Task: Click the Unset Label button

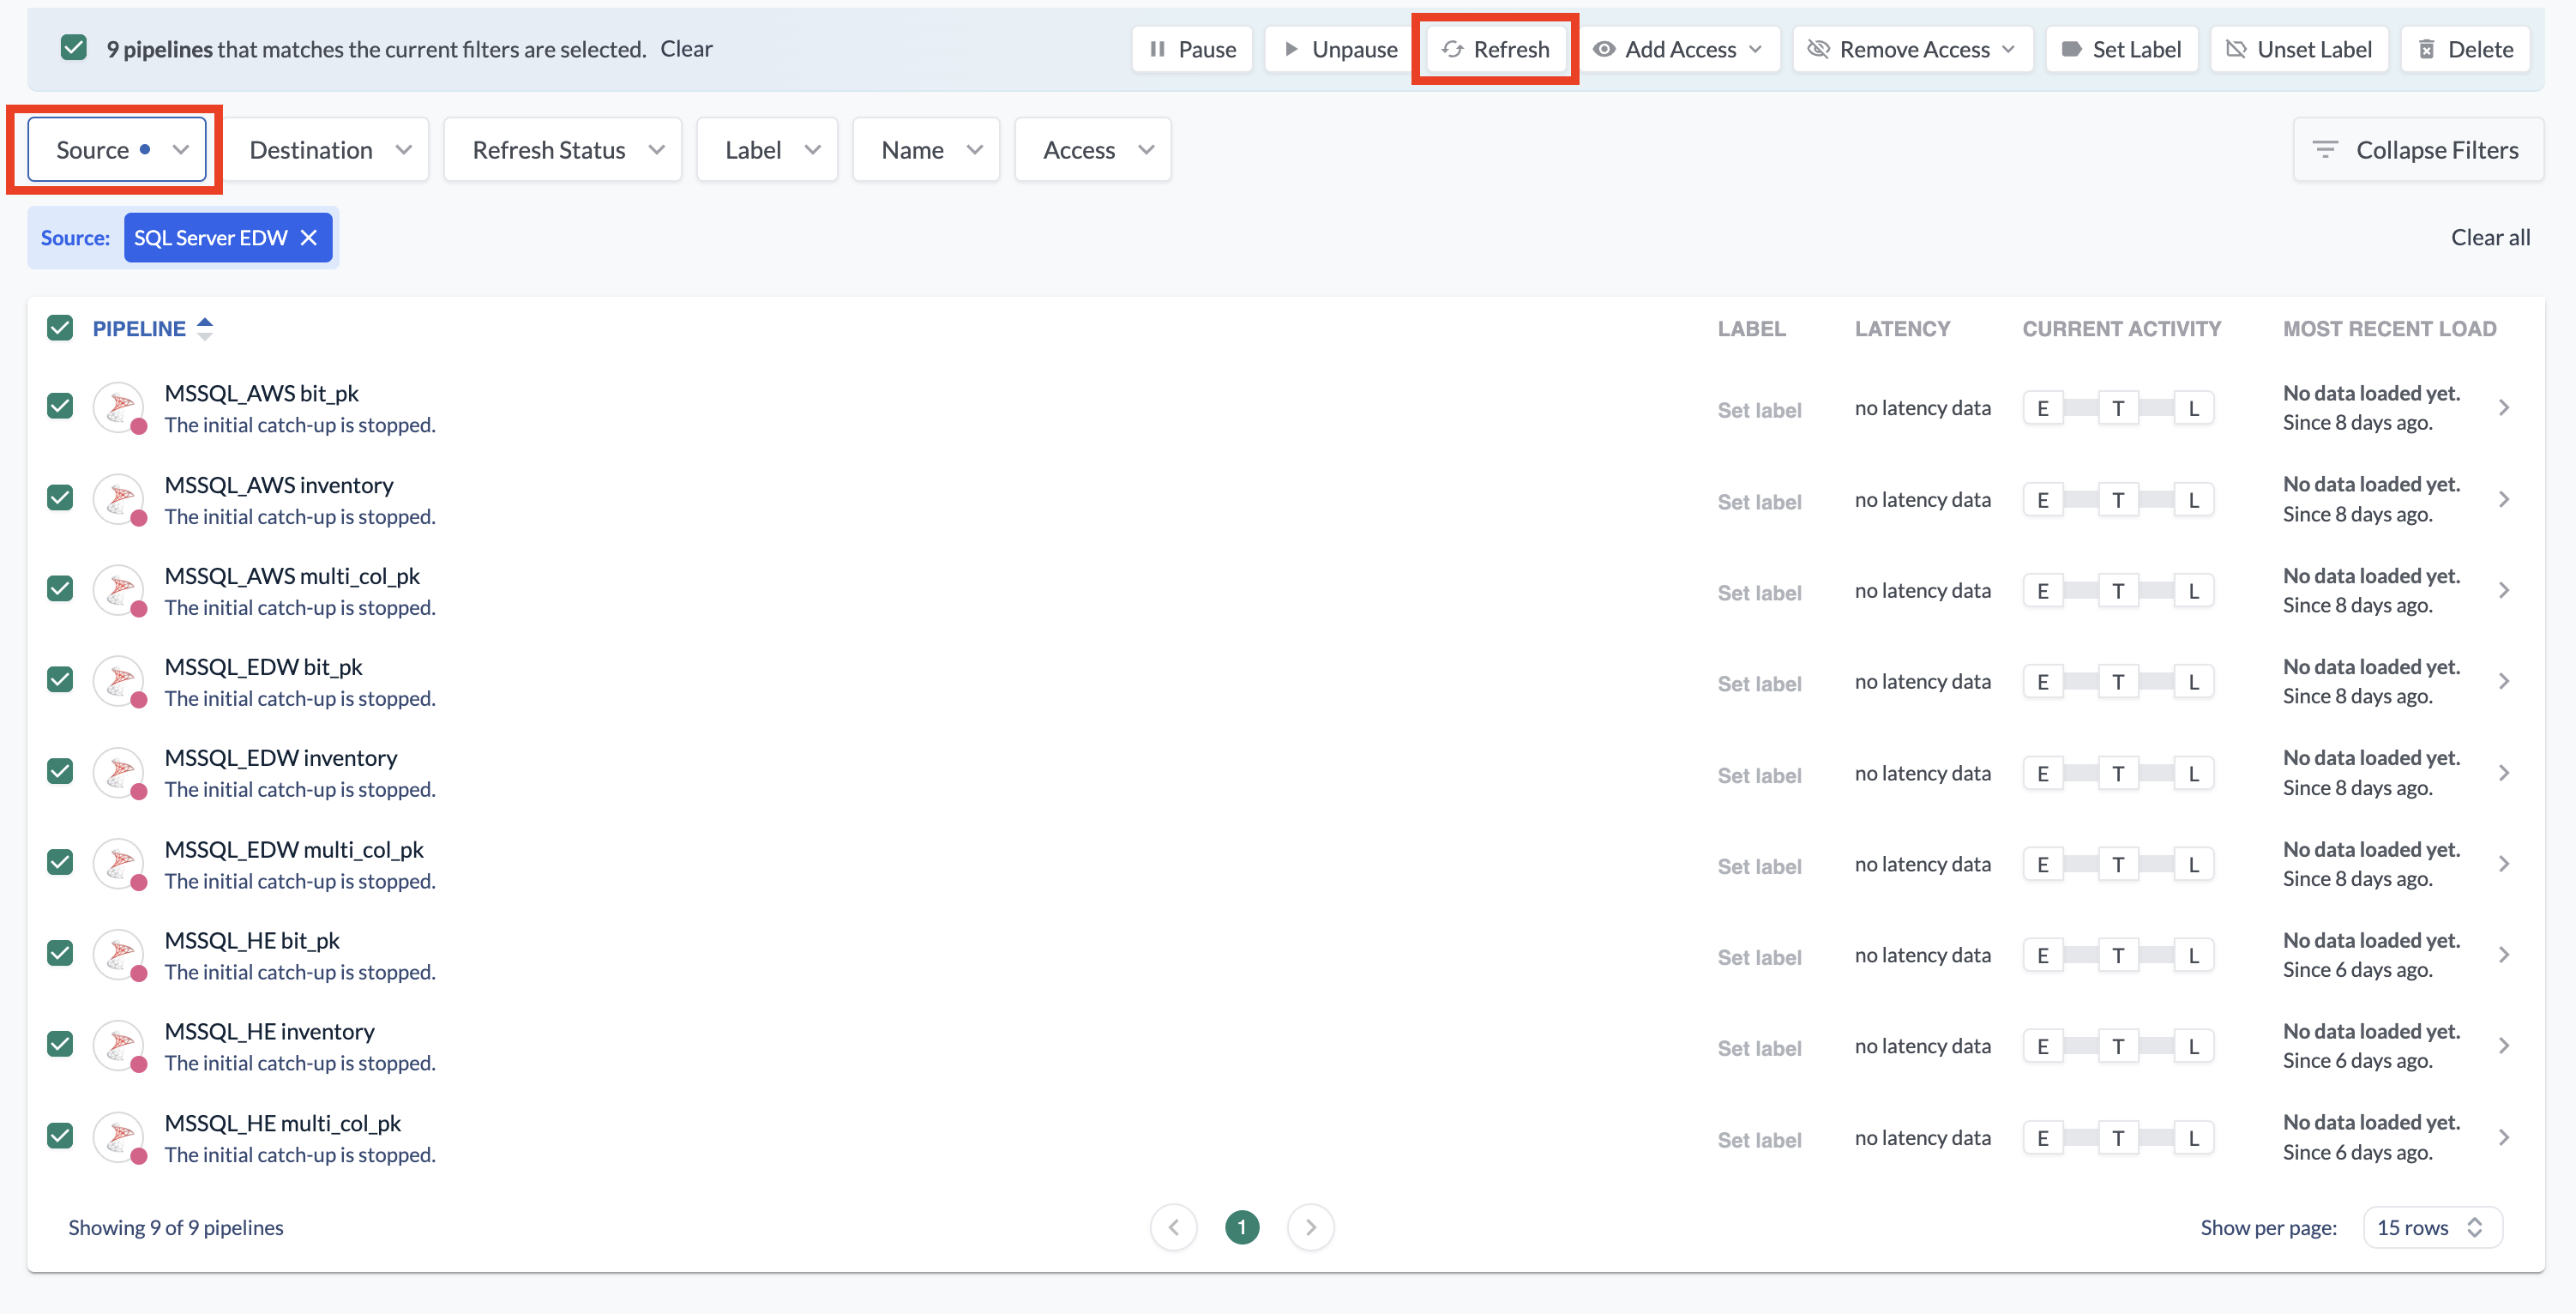Action: (2298, 49)
